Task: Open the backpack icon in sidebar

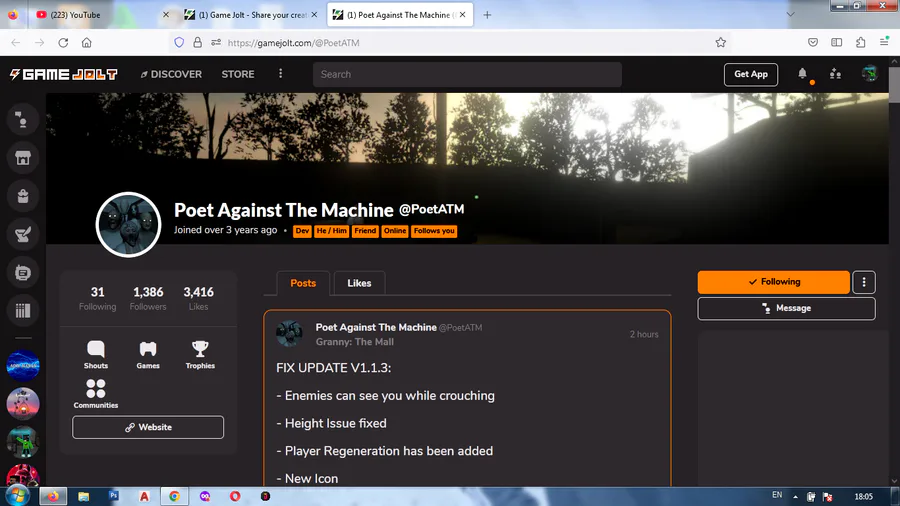Action: [23, 196]
